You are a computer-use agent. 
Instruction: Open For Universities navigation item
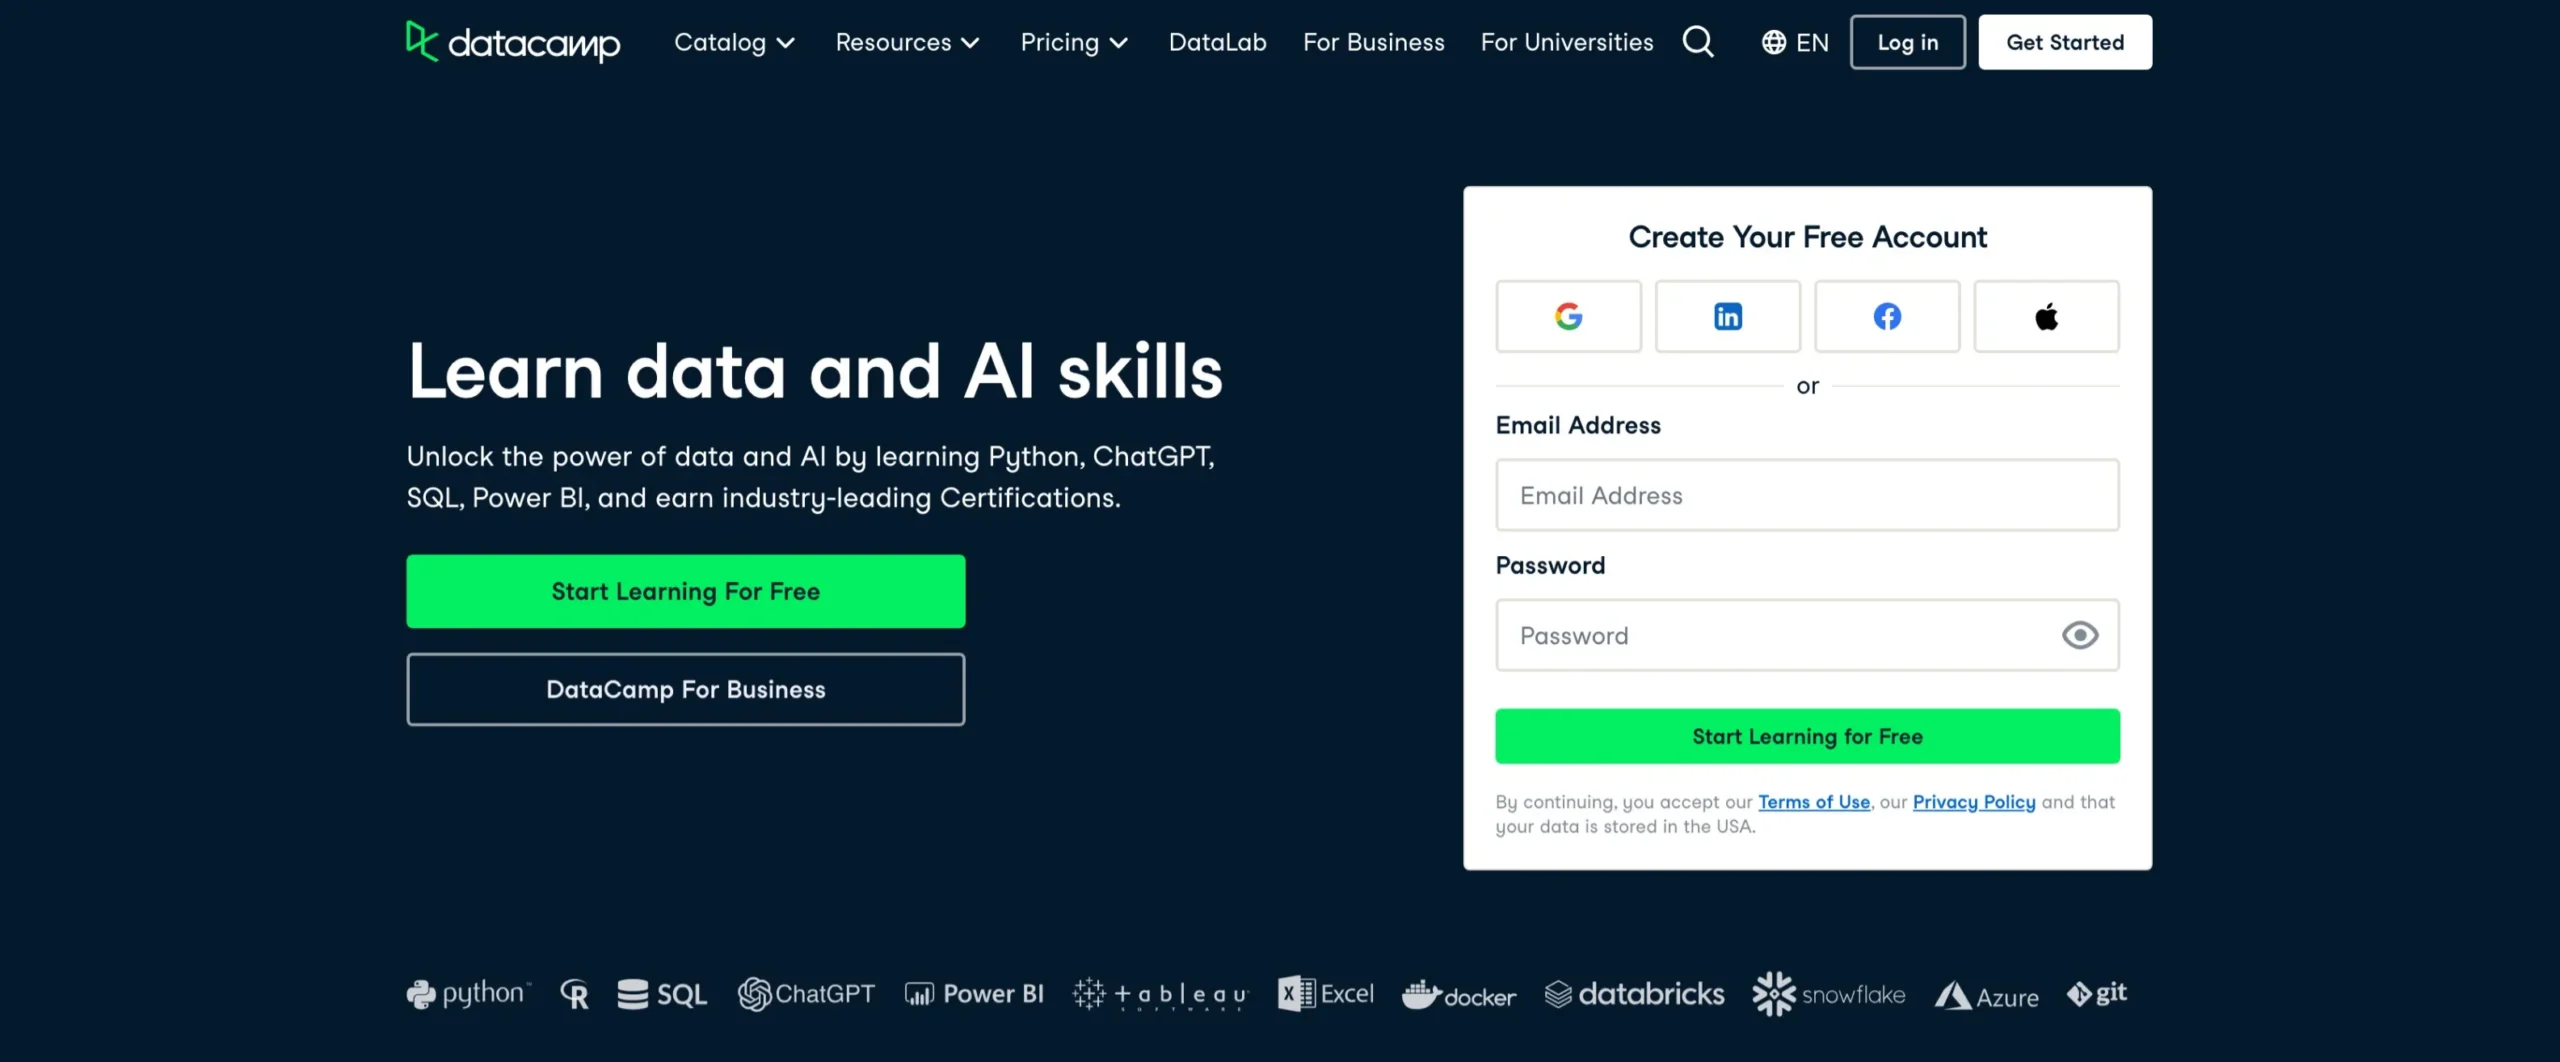1566,42
